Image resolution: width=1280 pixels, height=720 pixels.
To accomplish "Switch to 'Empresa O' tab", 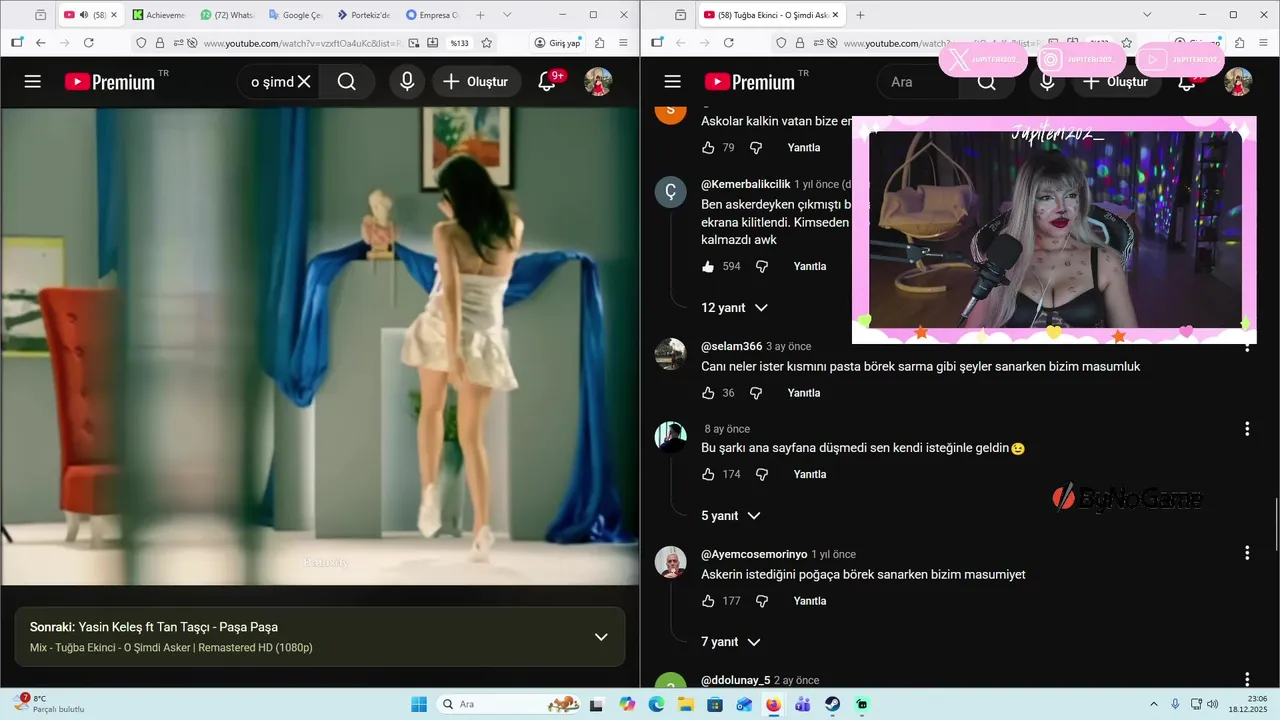I will click(x=431, y=15).
